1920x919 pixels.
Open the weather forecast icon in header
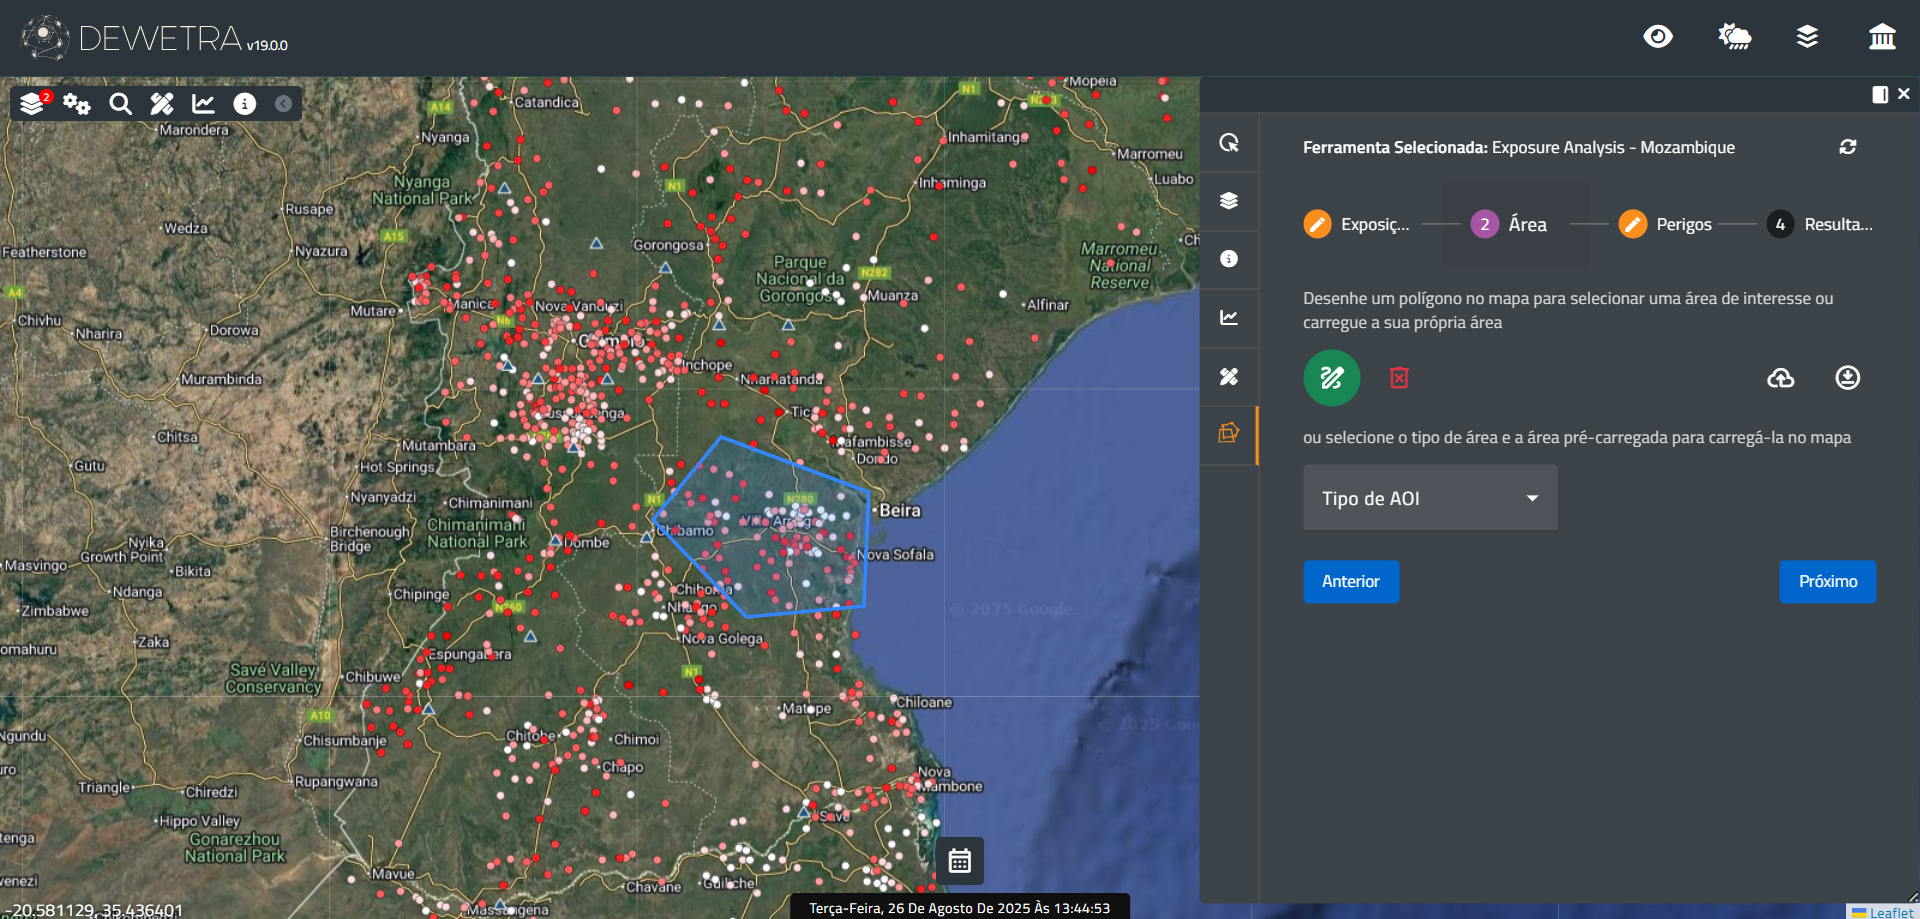pos(1734,37)
